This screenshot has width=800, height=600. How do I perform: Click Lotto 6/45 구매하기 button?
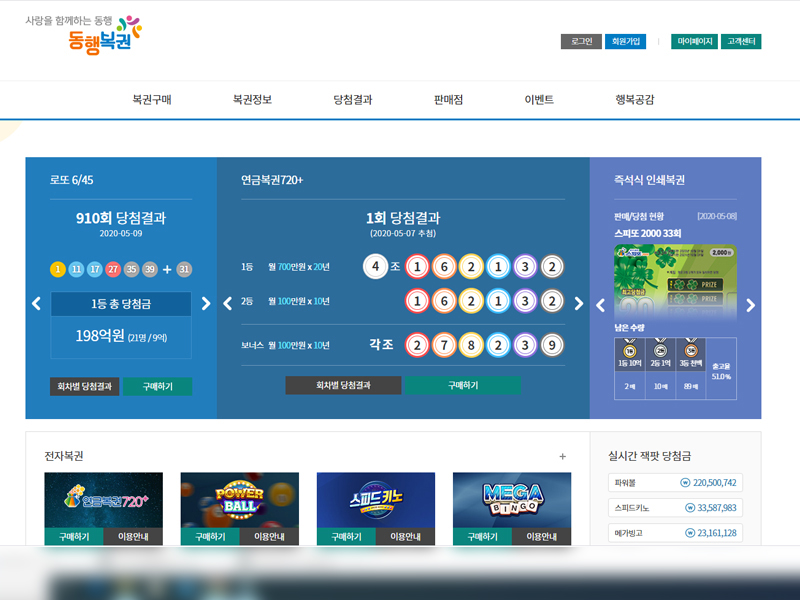(158, 386)
